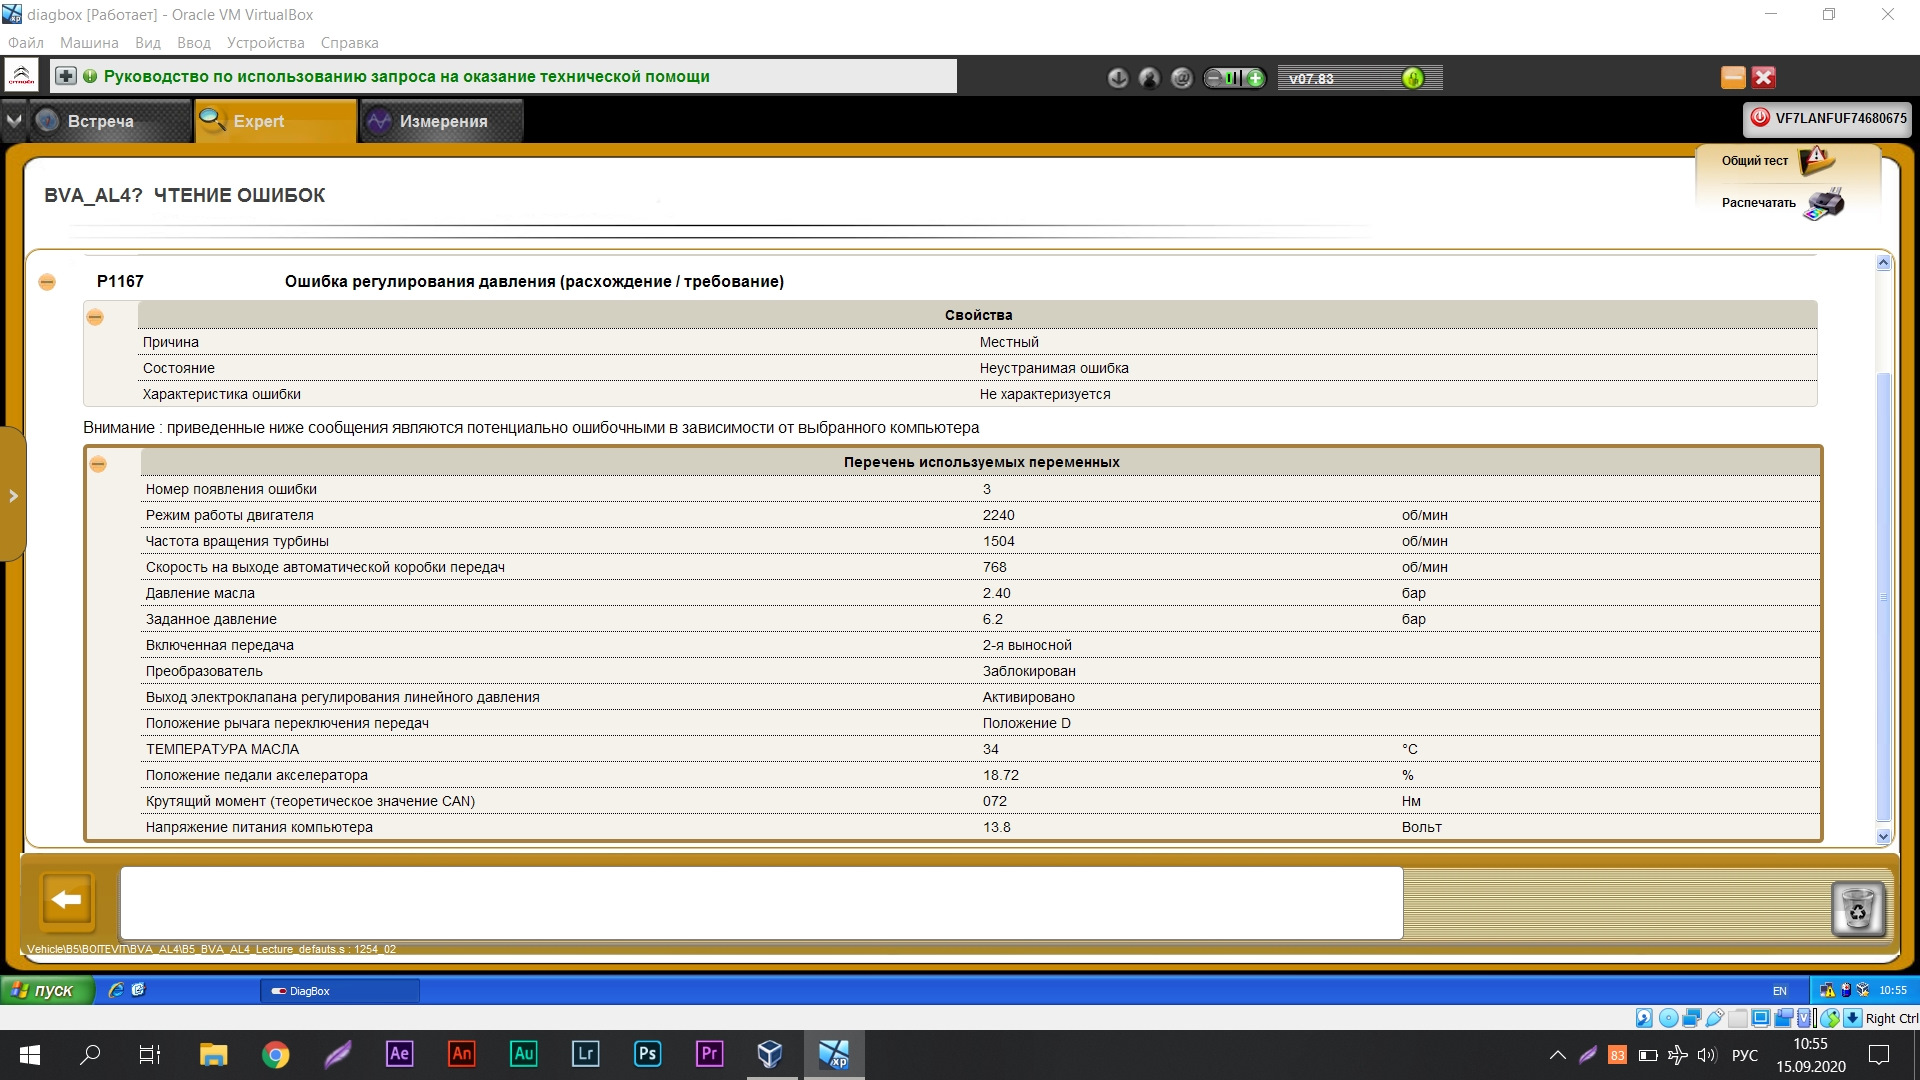Show hidden host tray icons chevron
1920x1080 pixels.
point(1557,1055)
